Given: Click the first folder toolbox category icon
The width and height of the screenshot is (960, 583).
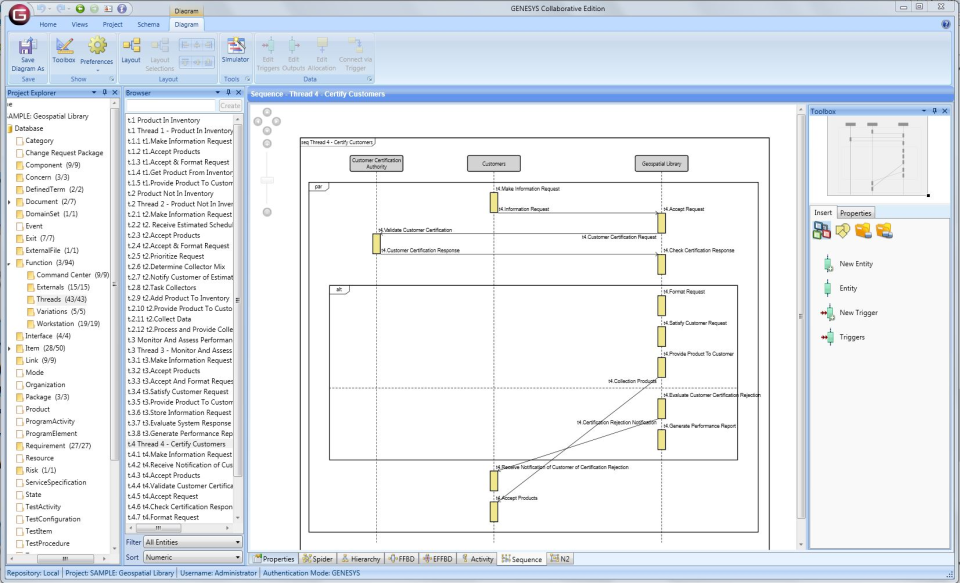Looking at the screenshot, I should tap(863, 230).
